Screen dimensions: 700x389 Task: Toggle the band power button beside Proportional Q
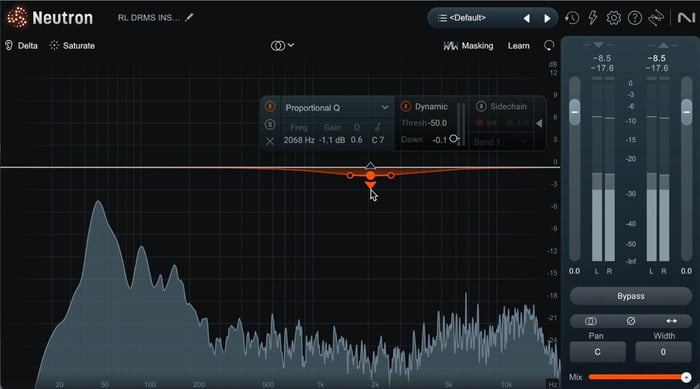click(x=270, y=107)
